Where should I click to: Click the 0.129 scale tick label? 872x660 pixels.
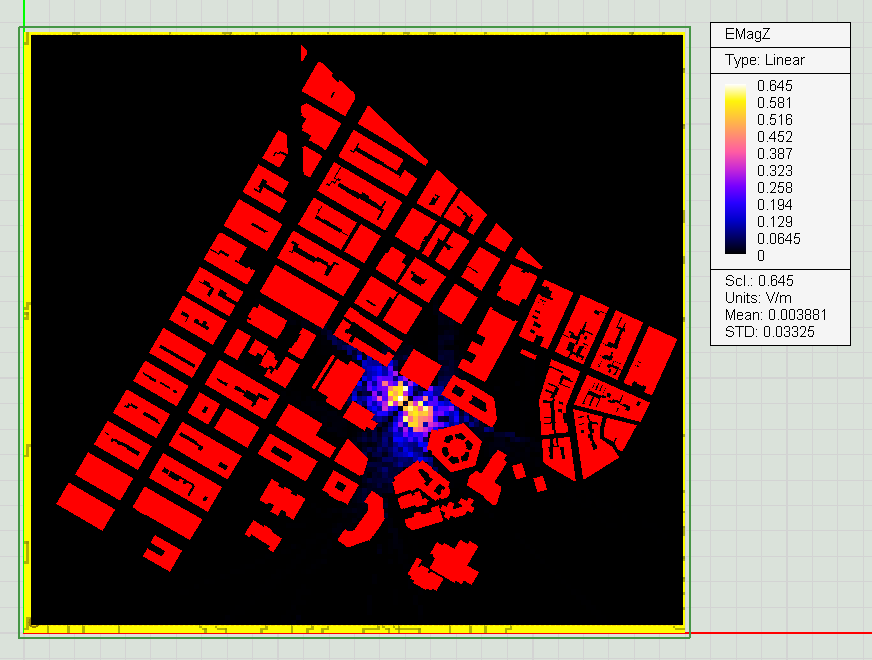coord(775,222)
